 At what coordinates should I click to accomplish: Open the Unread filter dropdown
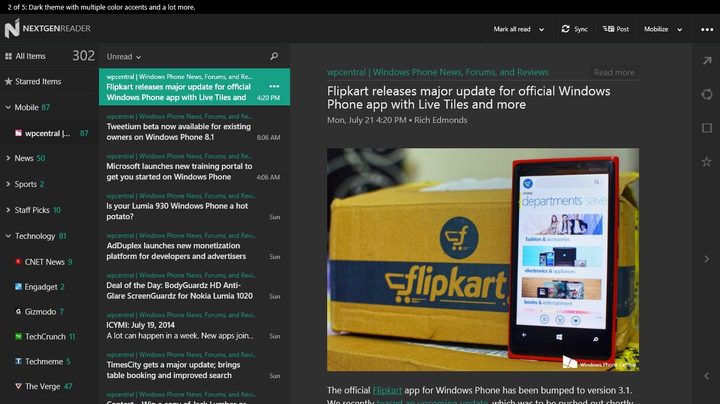124,56
